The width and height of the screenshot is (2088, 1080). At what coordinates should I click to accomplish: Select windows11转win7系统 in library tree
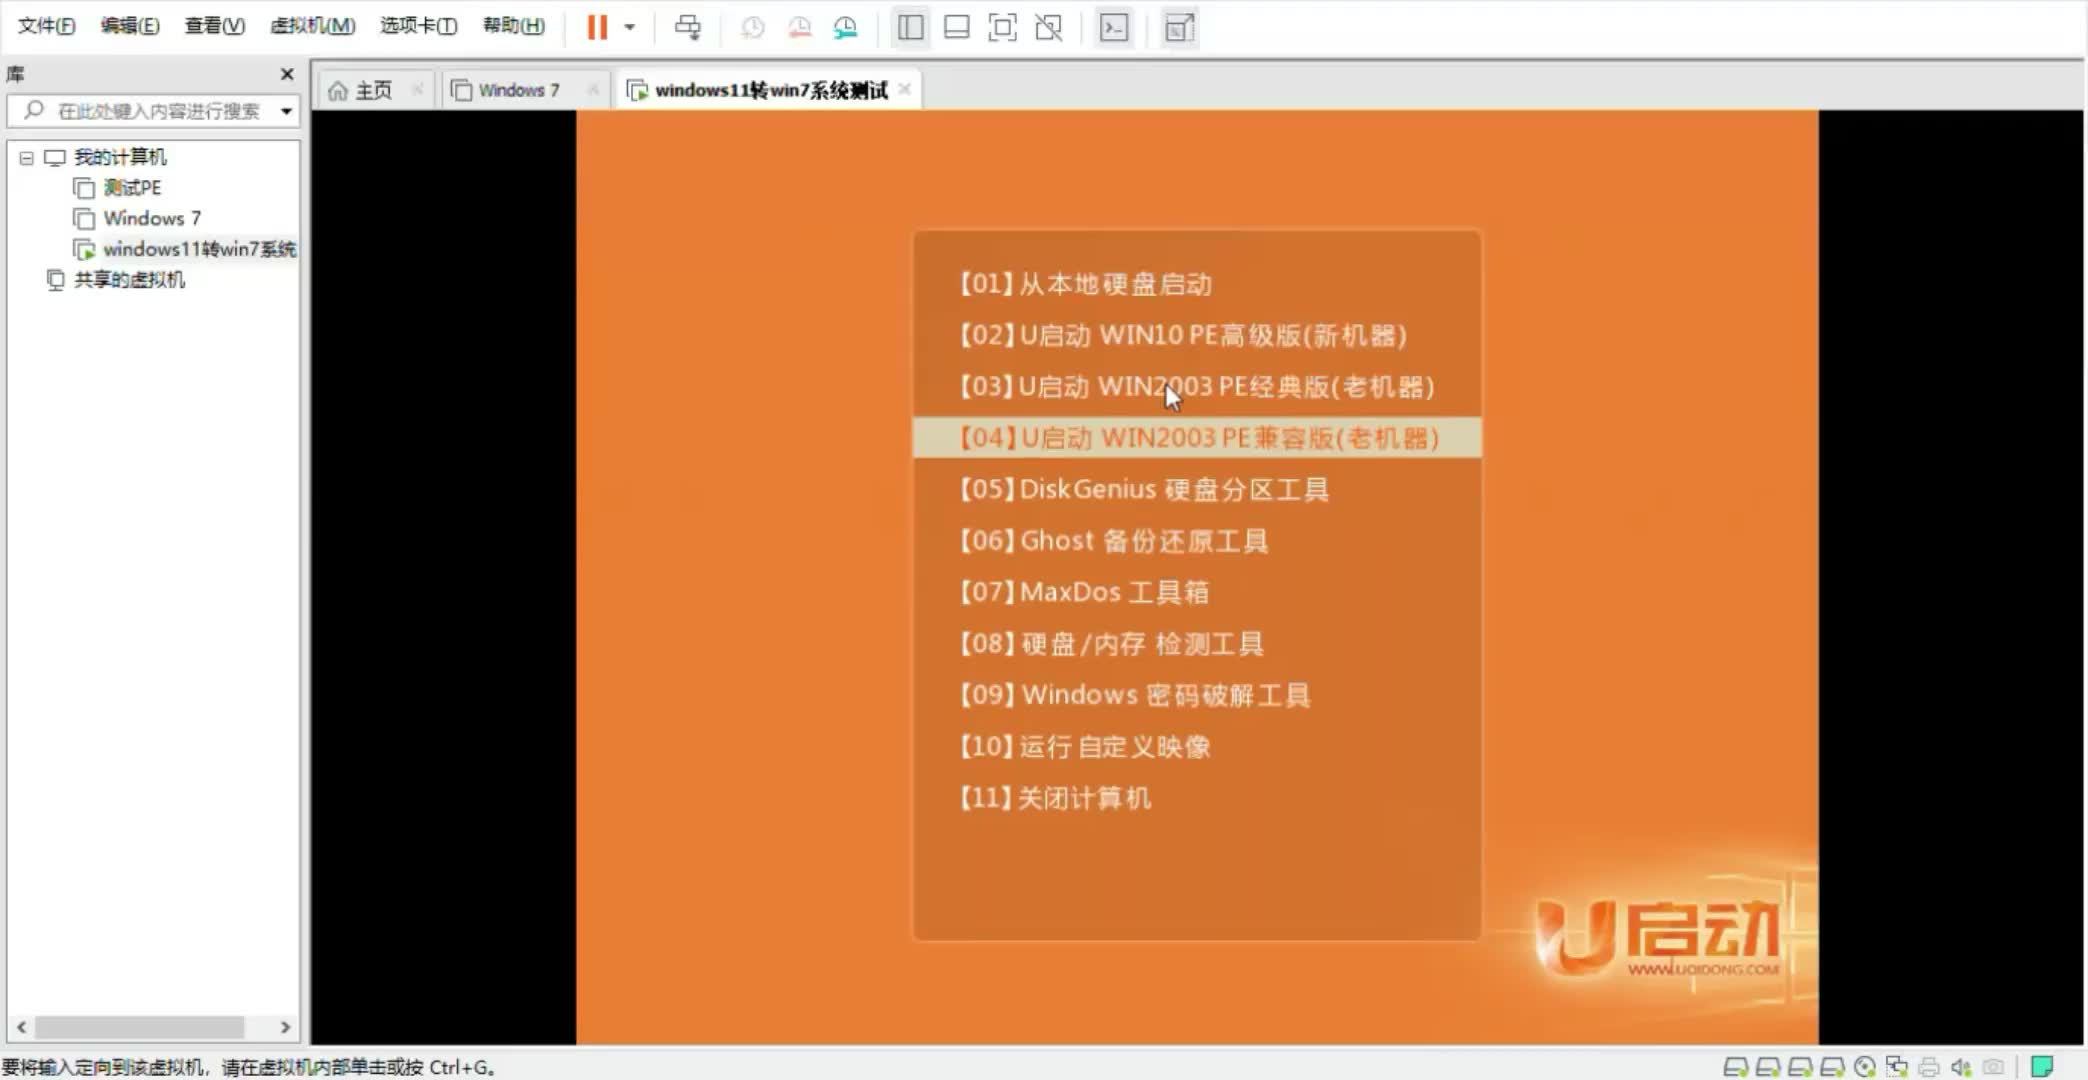click(198, 249)
